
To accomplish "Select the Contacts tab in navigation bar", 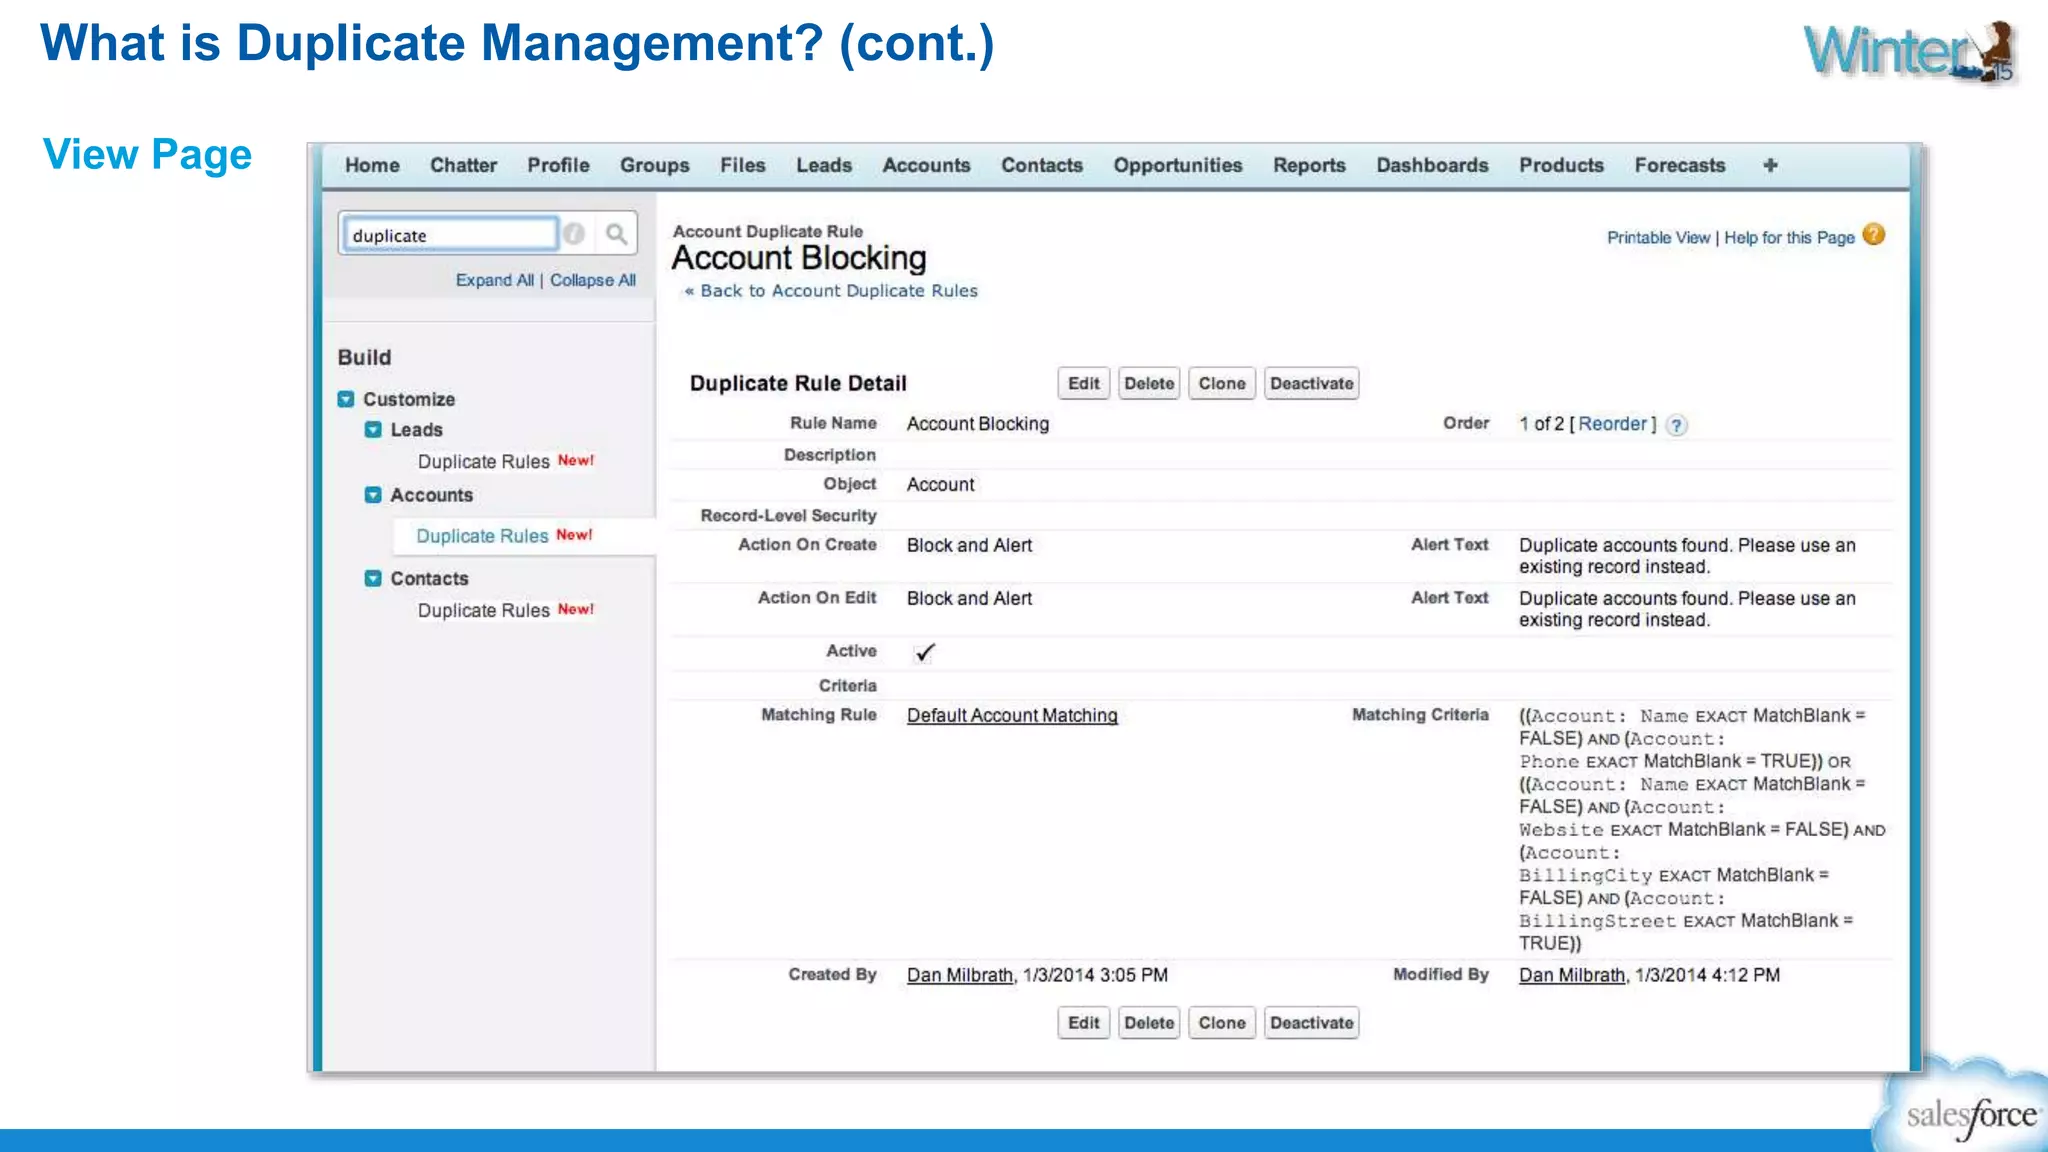I will click(x=1042, y=165).
